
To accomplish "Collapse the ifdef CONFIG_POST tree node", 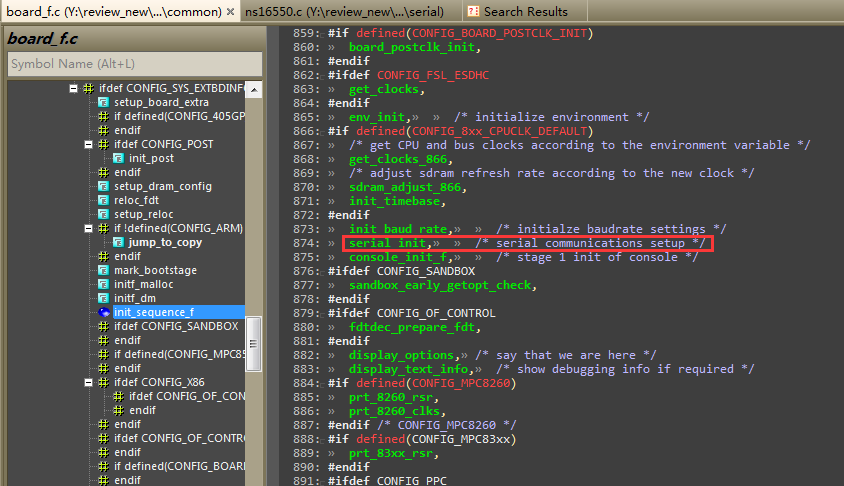I will tap(89, 144).
